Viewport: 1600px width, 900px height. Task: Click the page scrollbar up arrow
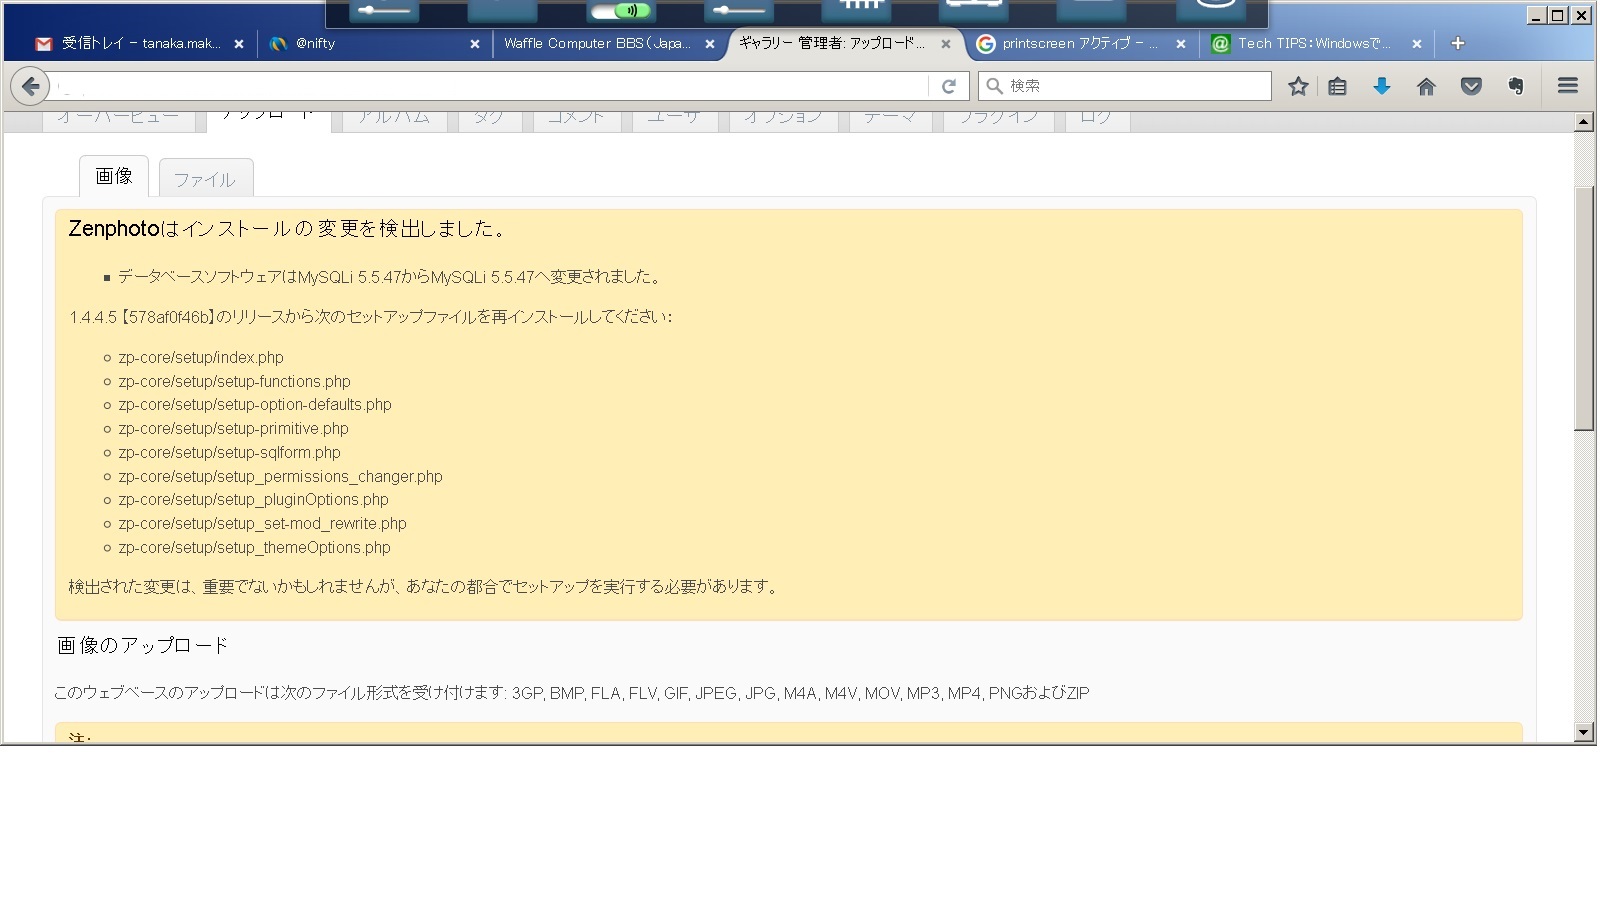click(x=1583, y=122)
